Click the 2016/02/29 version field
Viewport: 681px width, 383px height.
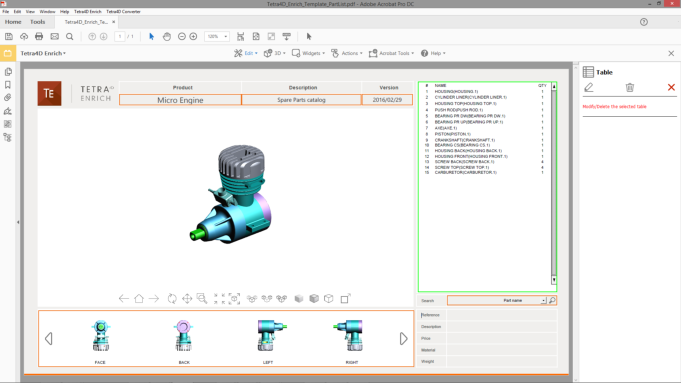click(x=387, y=100)
